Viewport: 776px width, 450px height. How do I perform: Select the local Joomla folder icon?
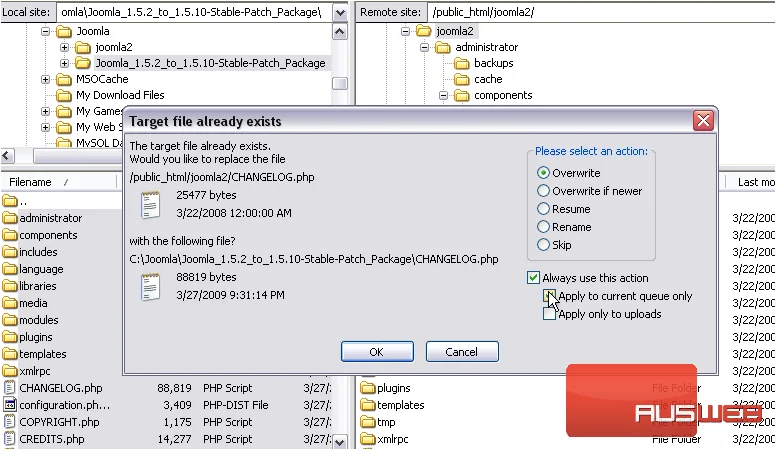pos(64,31)
